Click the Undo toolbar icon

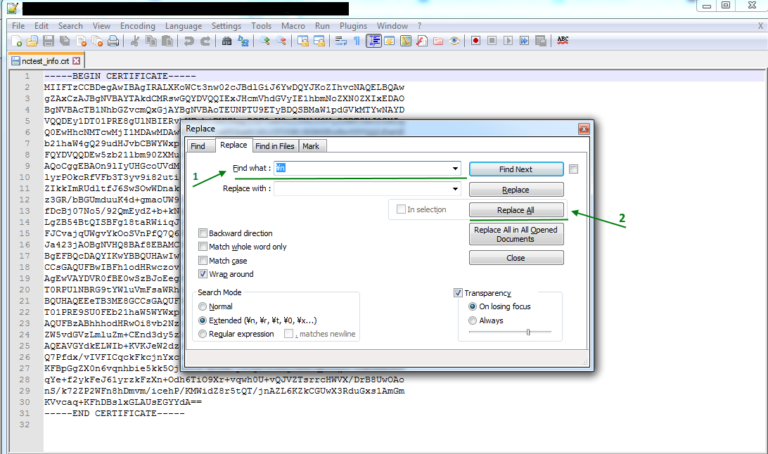tap(190, 41)
